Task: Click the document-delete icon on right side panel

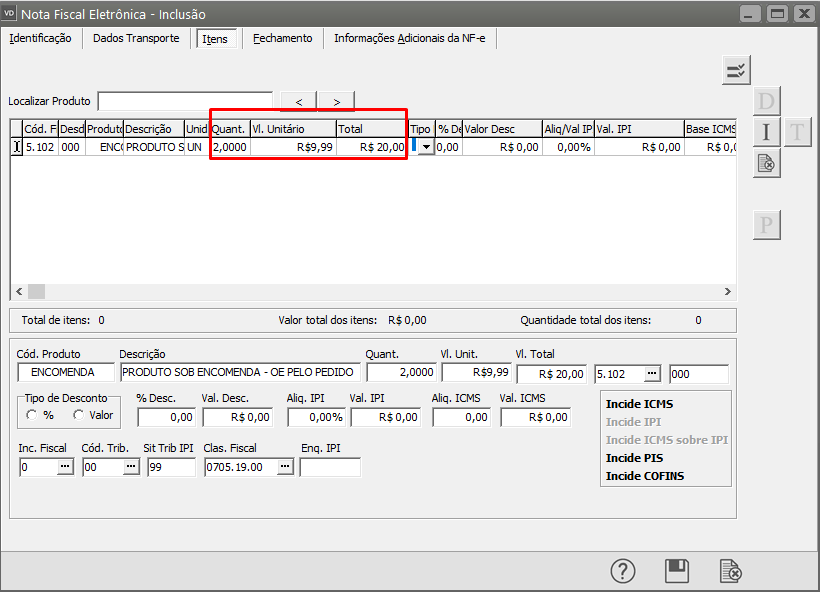Action: pos(766,163)
